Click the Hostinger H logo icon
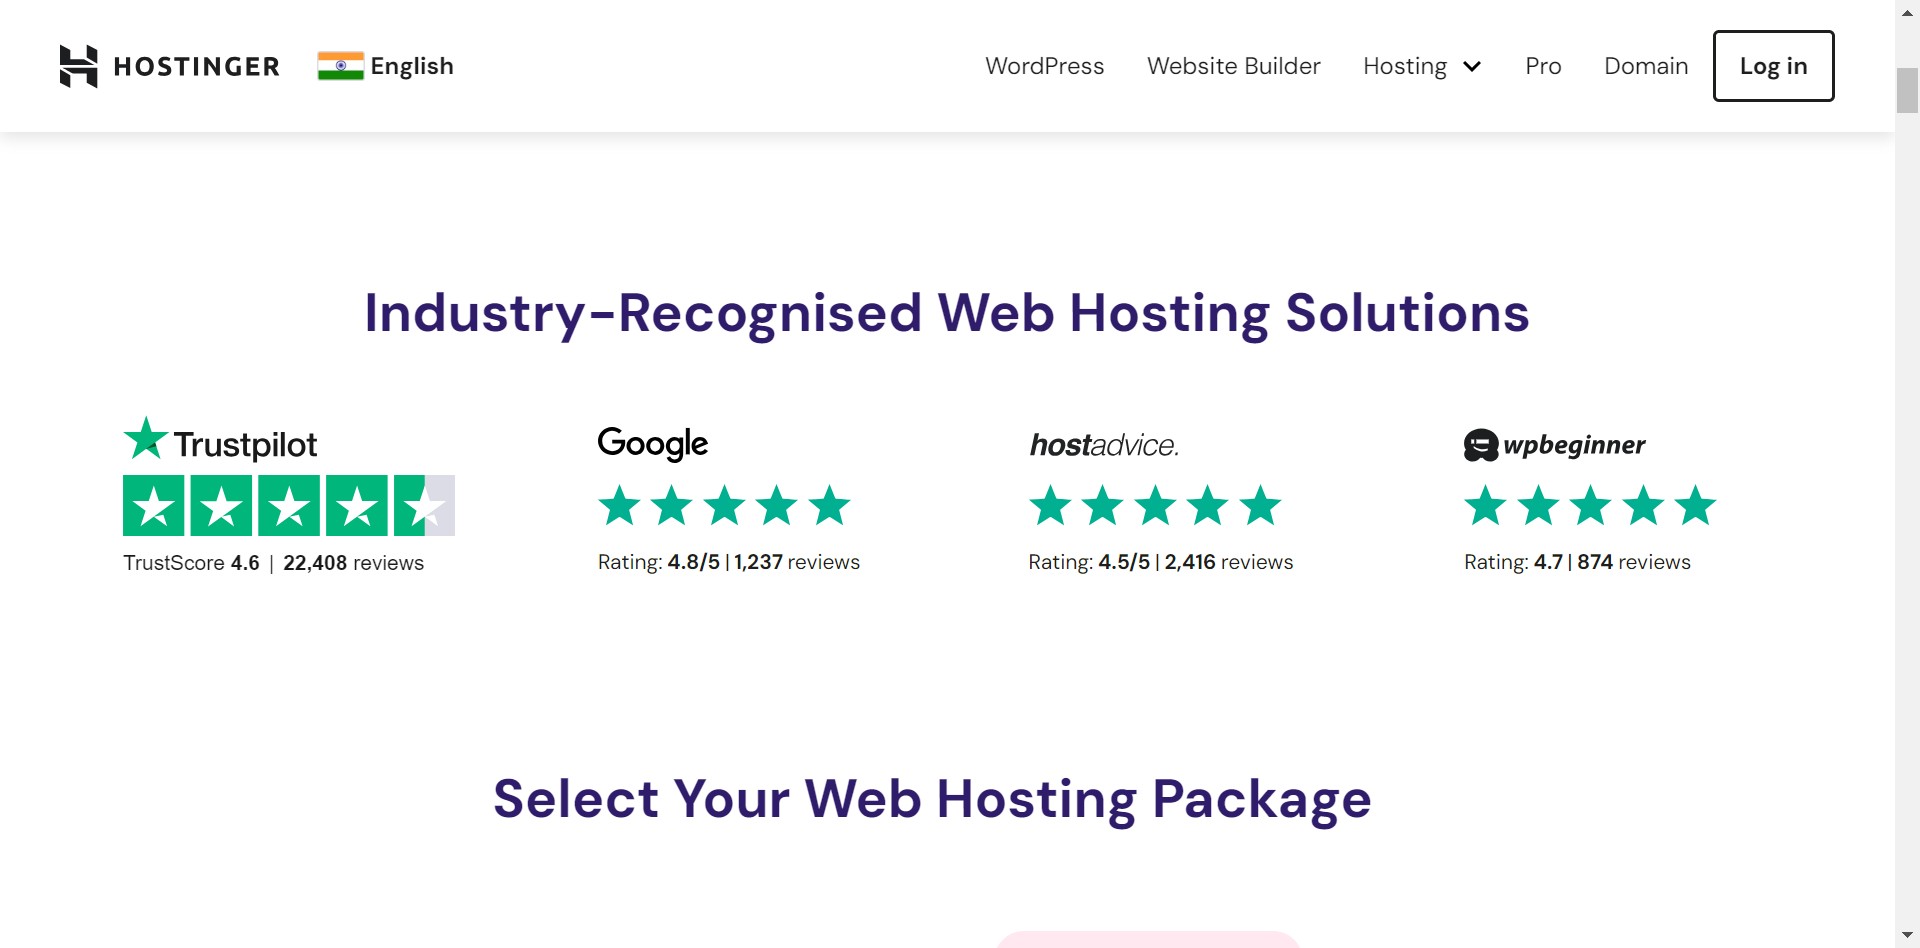This screenshot has height=948, width=1920. click(x=79, y=66)
